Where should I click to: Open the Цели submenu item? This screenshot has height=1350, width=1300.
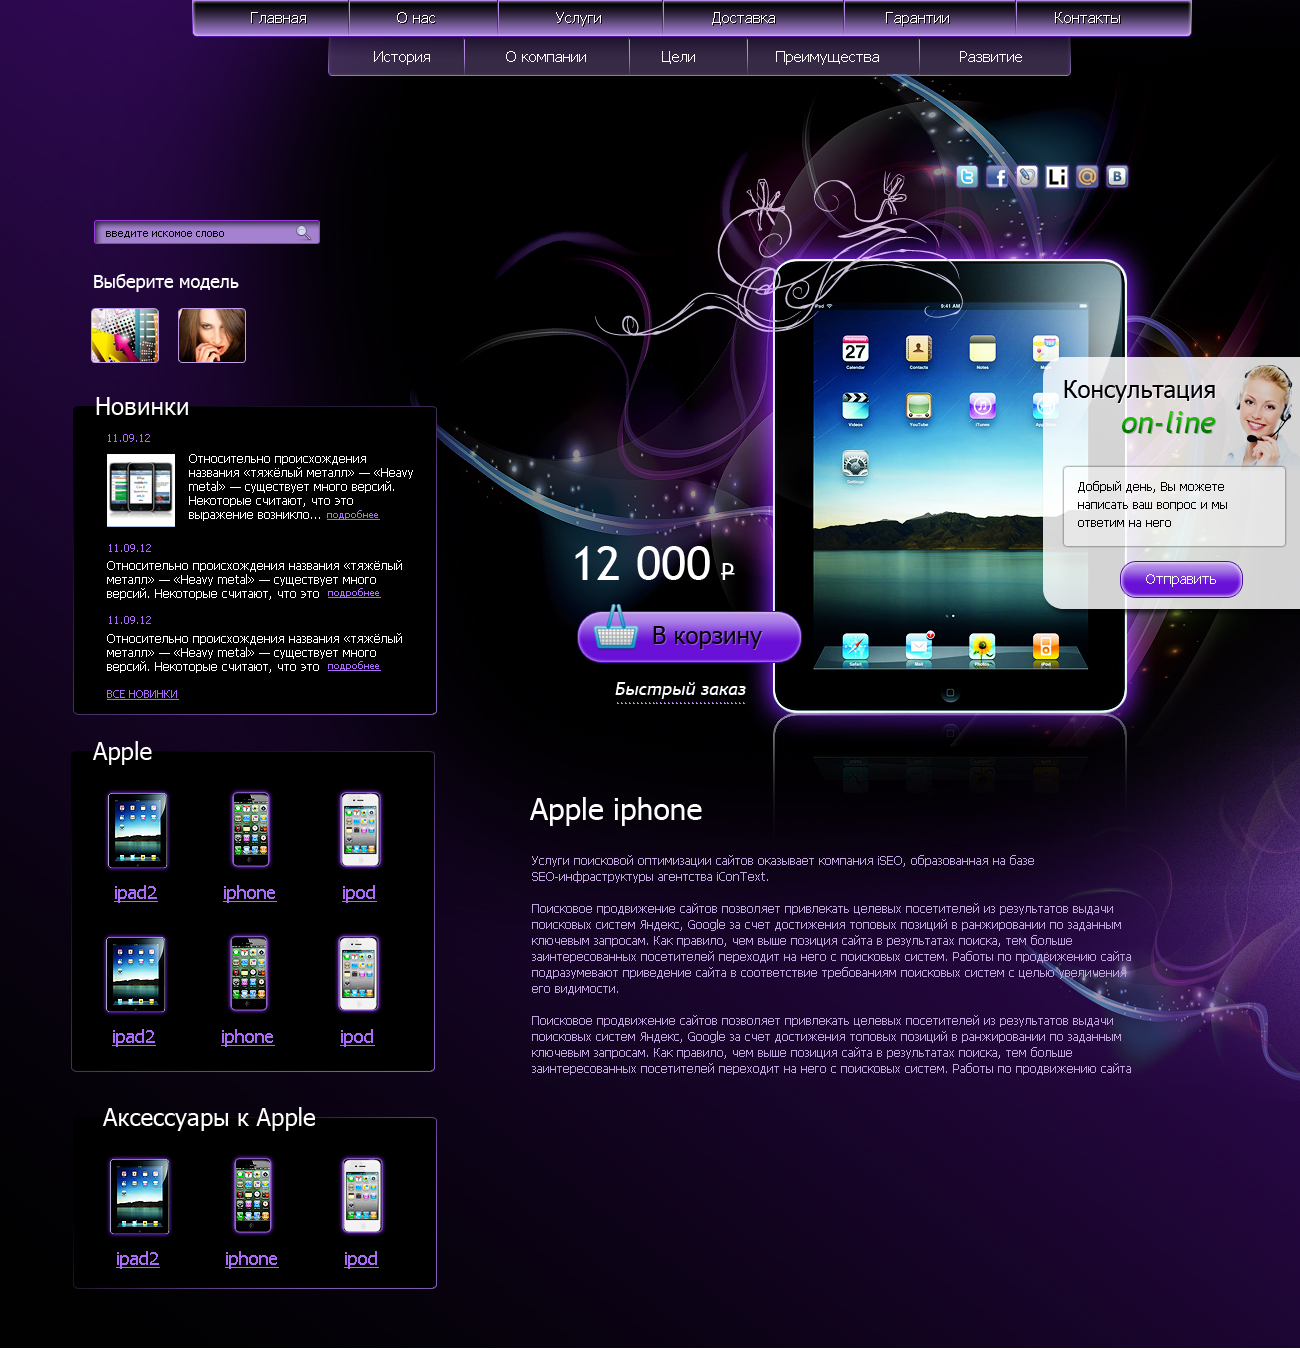tap(678, 57)
